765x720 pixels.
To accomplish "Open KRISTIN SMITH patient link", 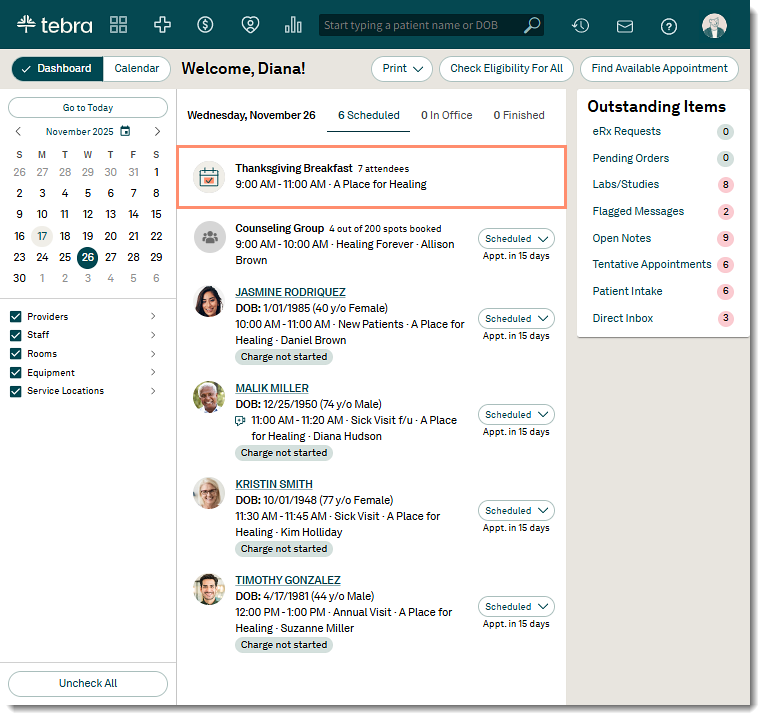I will tap(274, 484).
